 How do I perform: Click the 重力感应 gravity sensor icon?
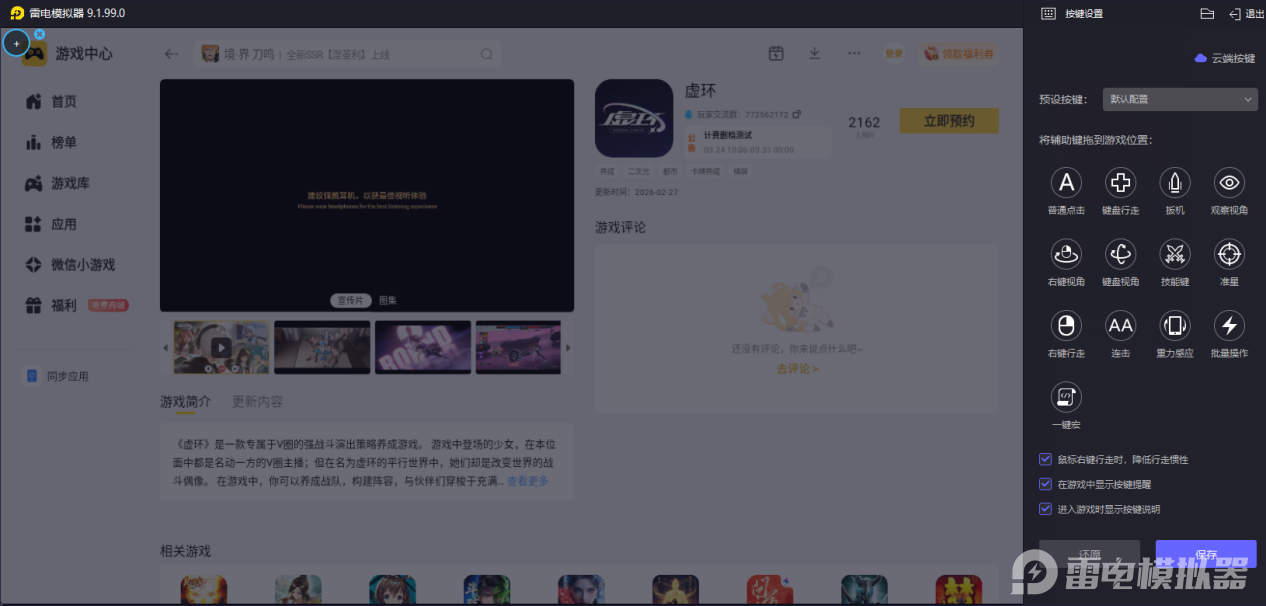(1174, 325)
